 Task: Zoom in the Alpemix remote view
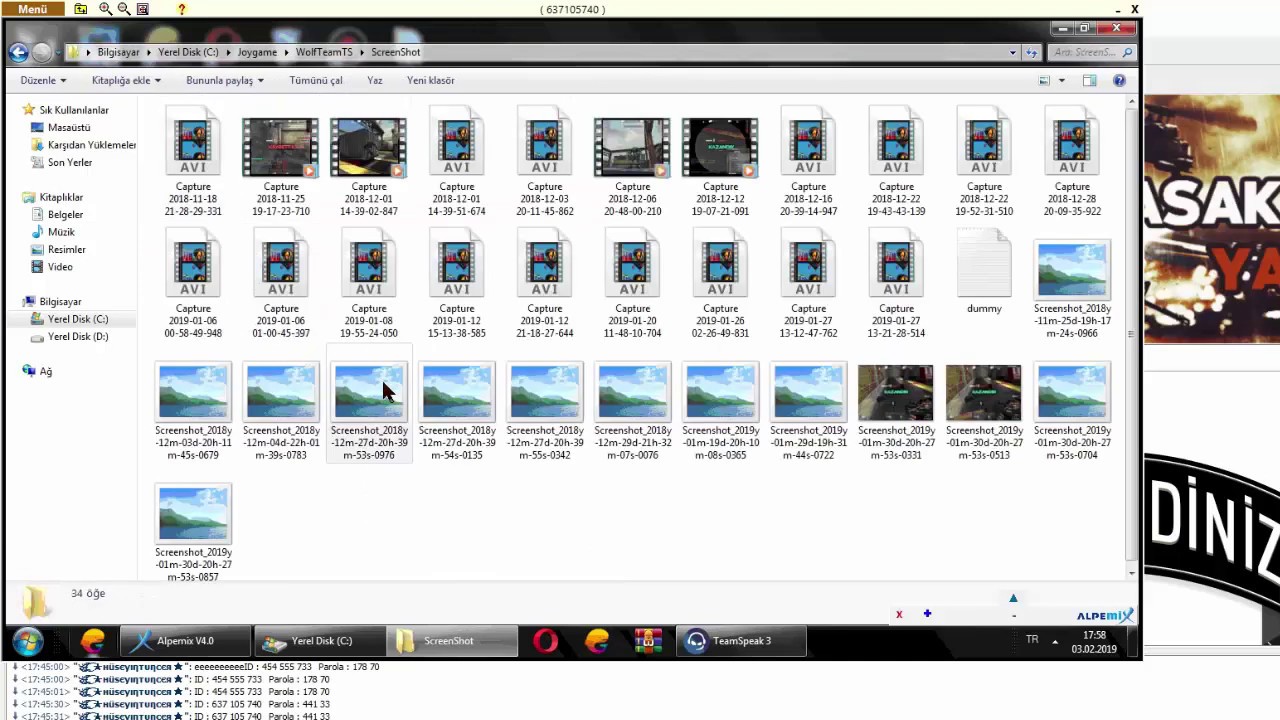[x=105, y=9]
